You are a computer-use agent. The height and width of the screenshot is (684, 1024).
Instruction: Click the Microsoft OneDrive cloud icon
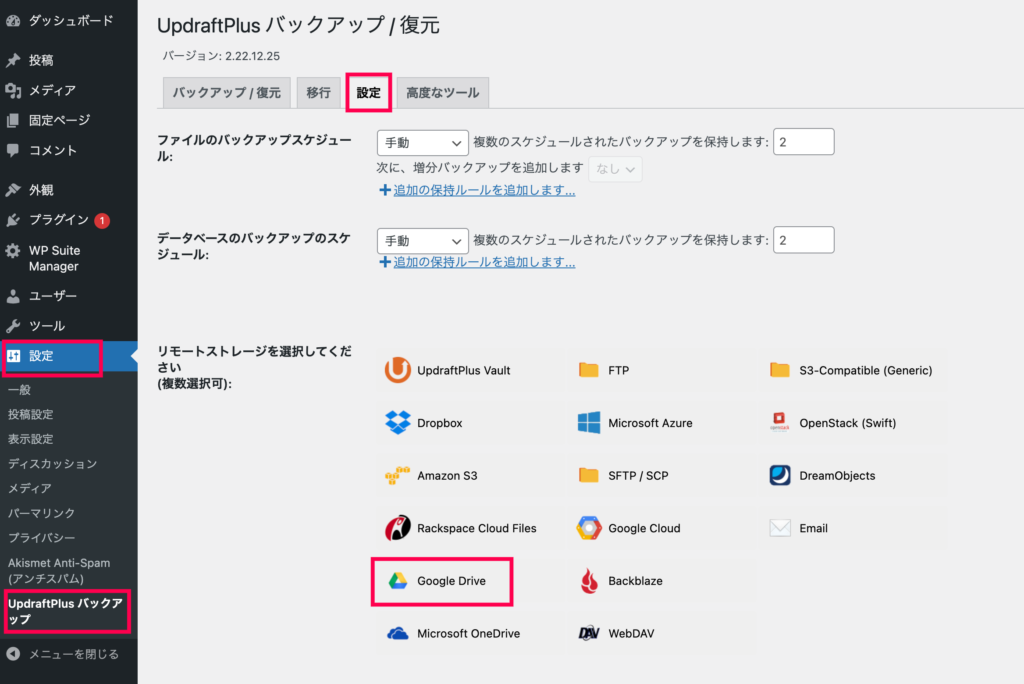click(x=397, y=634)
